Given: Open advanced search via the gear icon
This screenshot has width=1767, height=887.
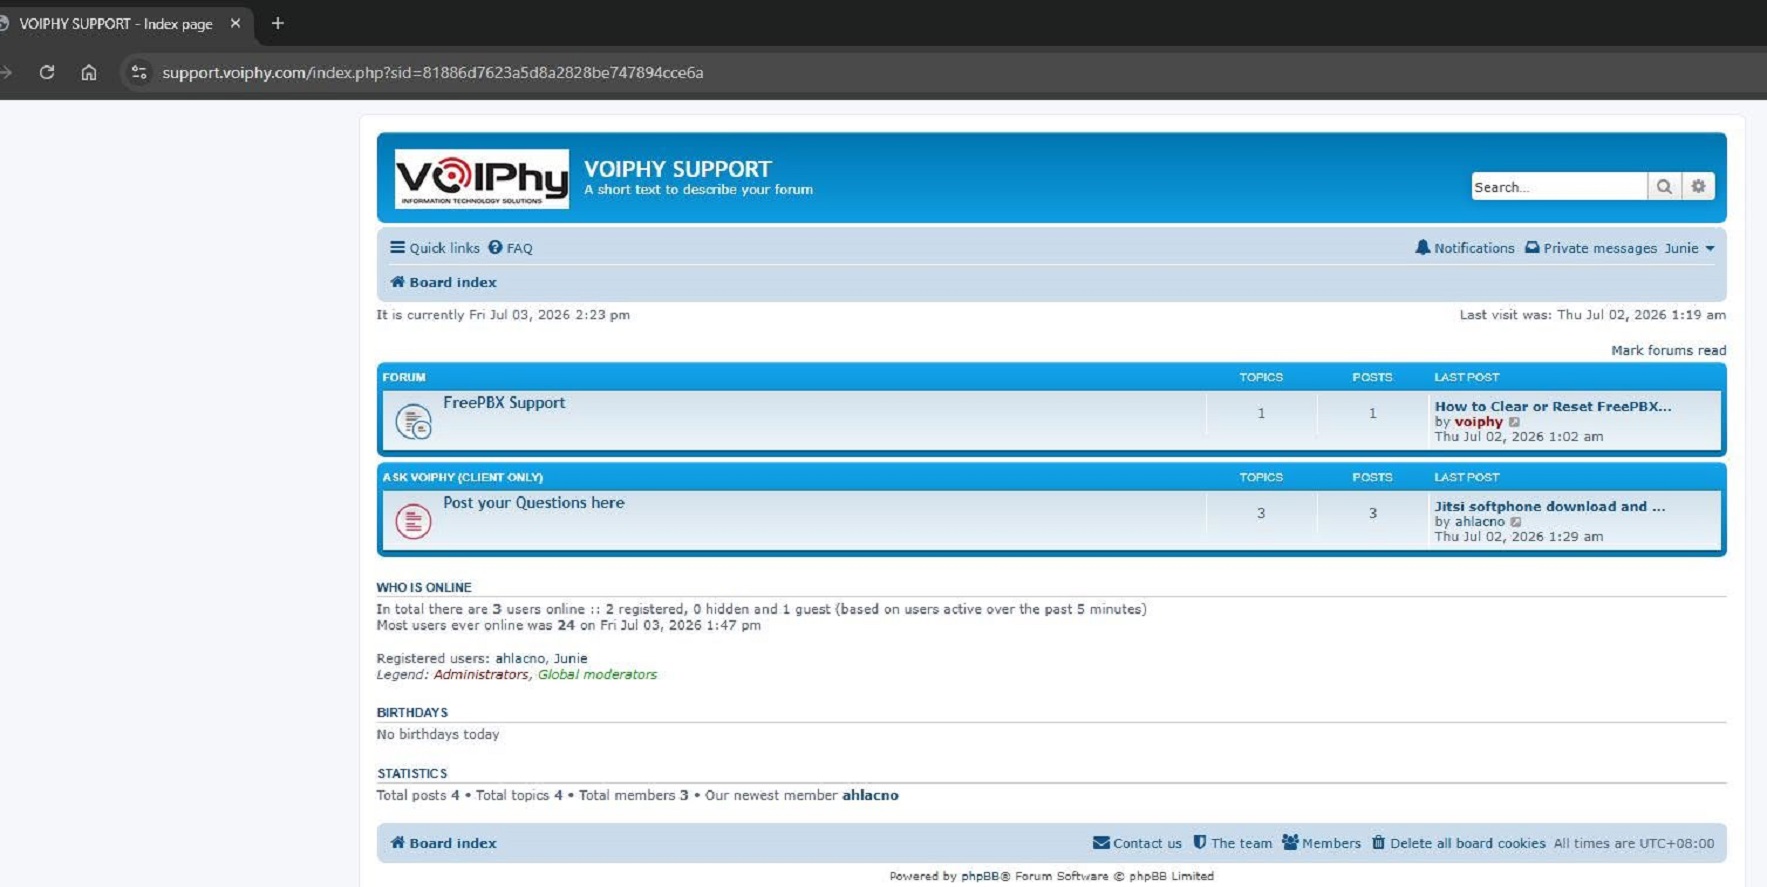Looking at the screenshot, I should (x=1698, y=187).
